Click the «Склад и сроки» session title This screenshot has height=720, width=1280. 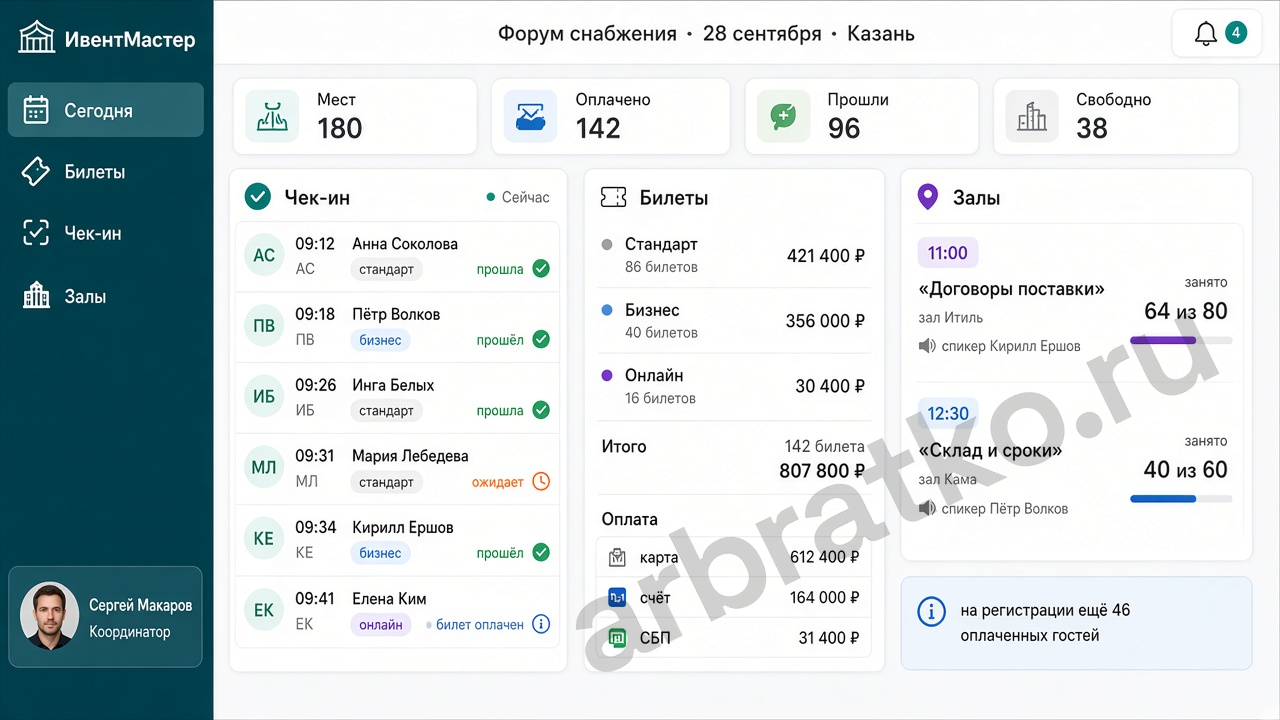990,450
